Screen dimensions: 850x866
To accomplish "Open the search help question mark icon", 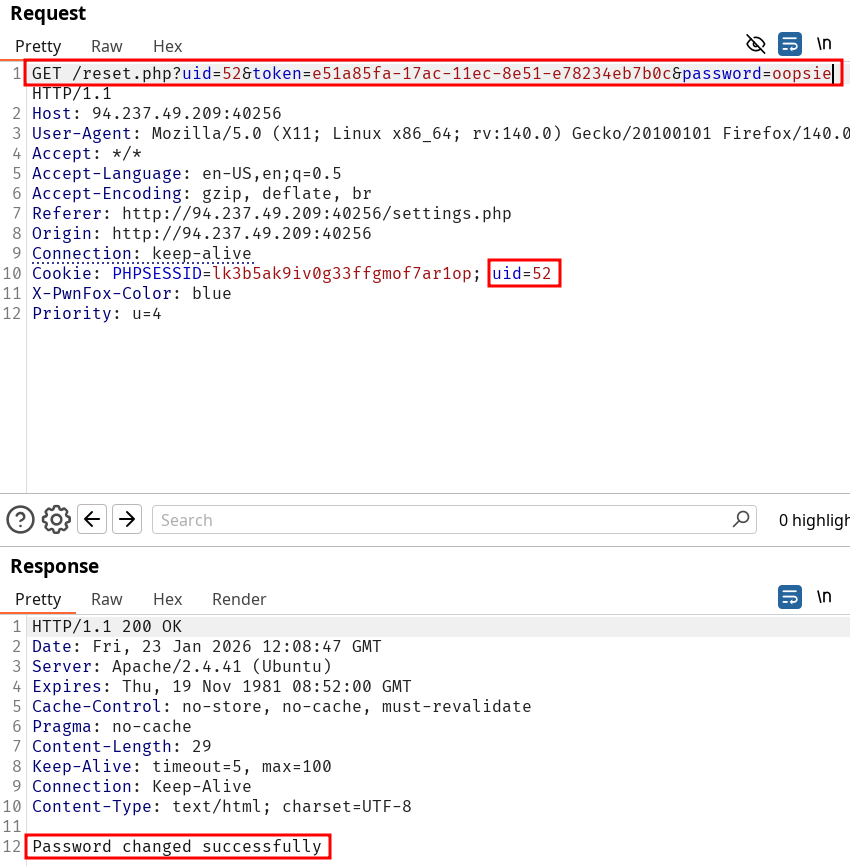I will pyautogui.click(x=21, y=519).
